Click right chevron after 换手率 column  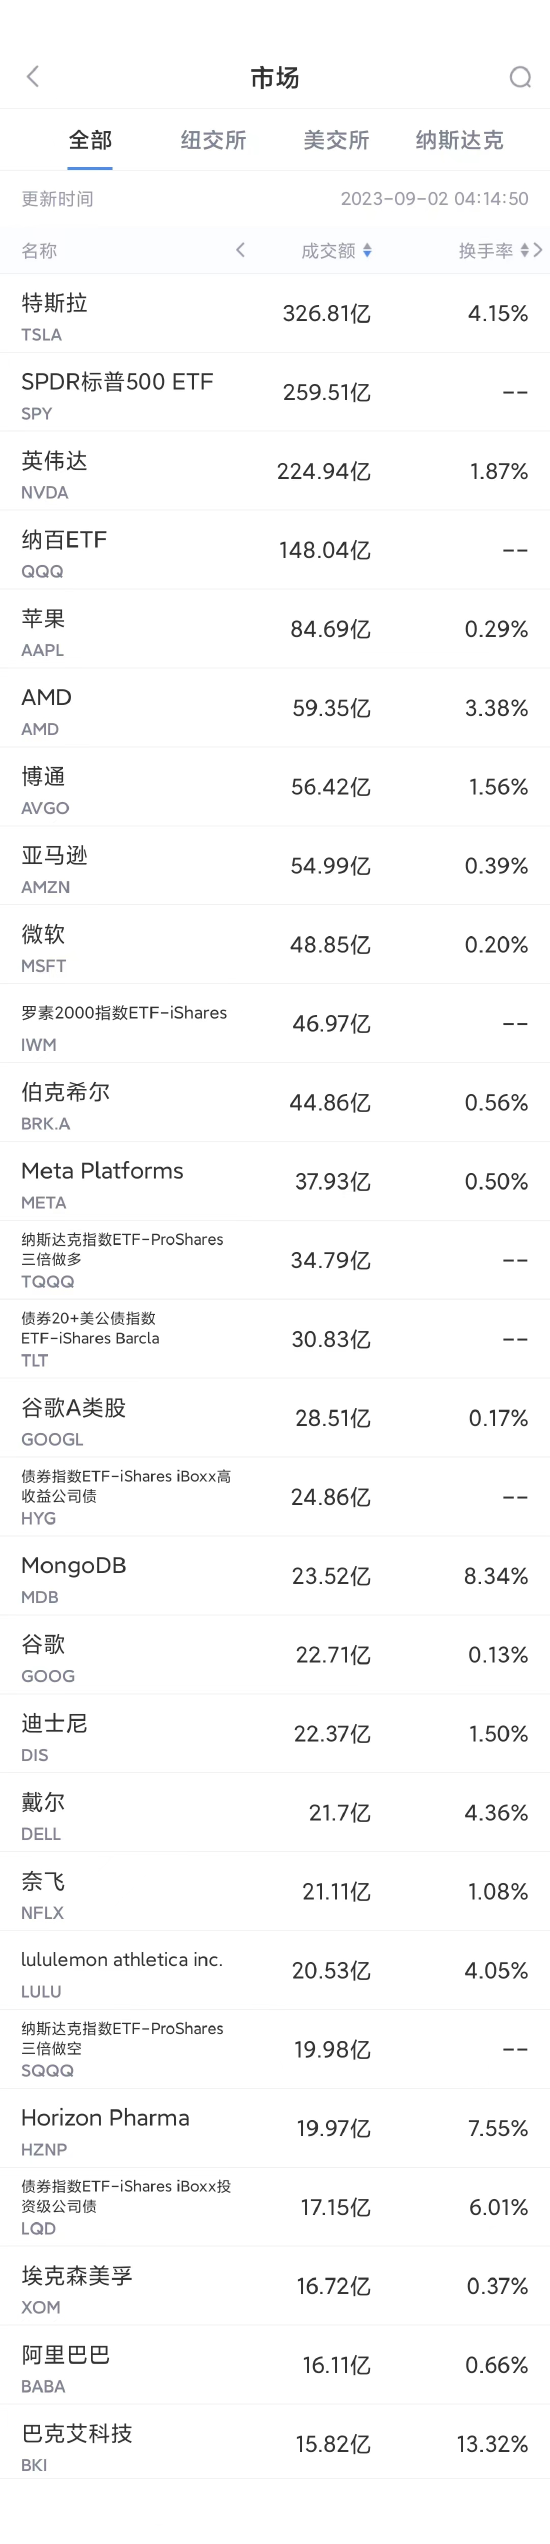(538, 250)
